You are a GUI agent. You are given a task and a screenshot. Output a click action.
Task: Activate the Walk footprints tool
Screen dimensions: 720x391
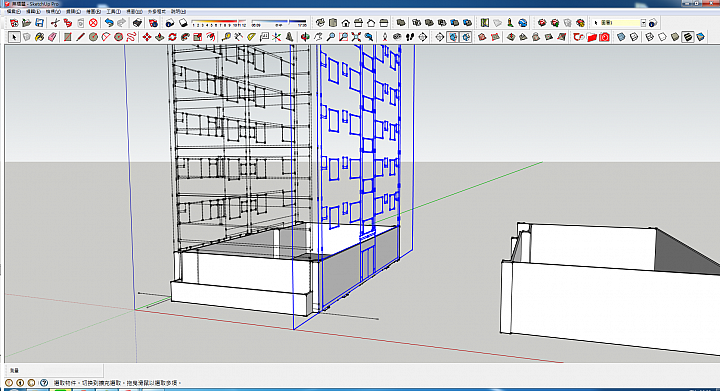coord(410,37)
